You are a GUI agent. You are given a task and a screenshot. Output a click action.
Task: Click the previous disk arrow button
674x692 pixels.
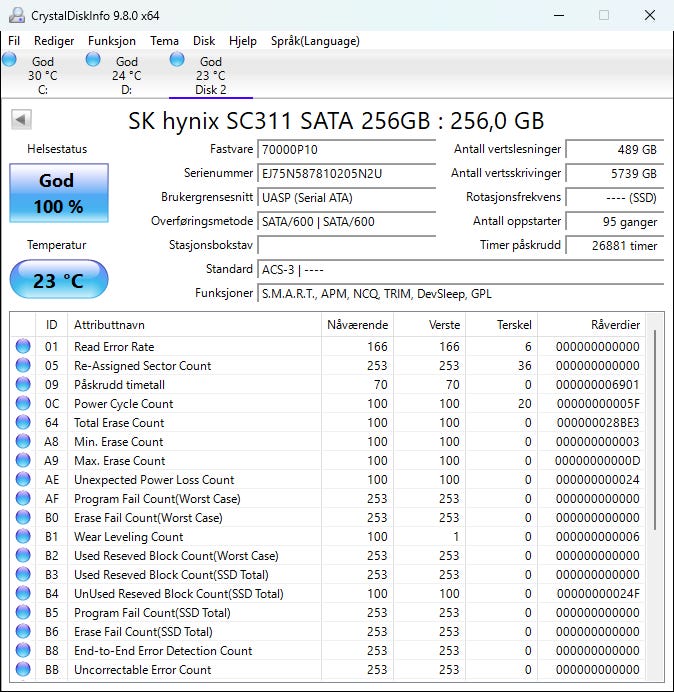pos(21,120)
